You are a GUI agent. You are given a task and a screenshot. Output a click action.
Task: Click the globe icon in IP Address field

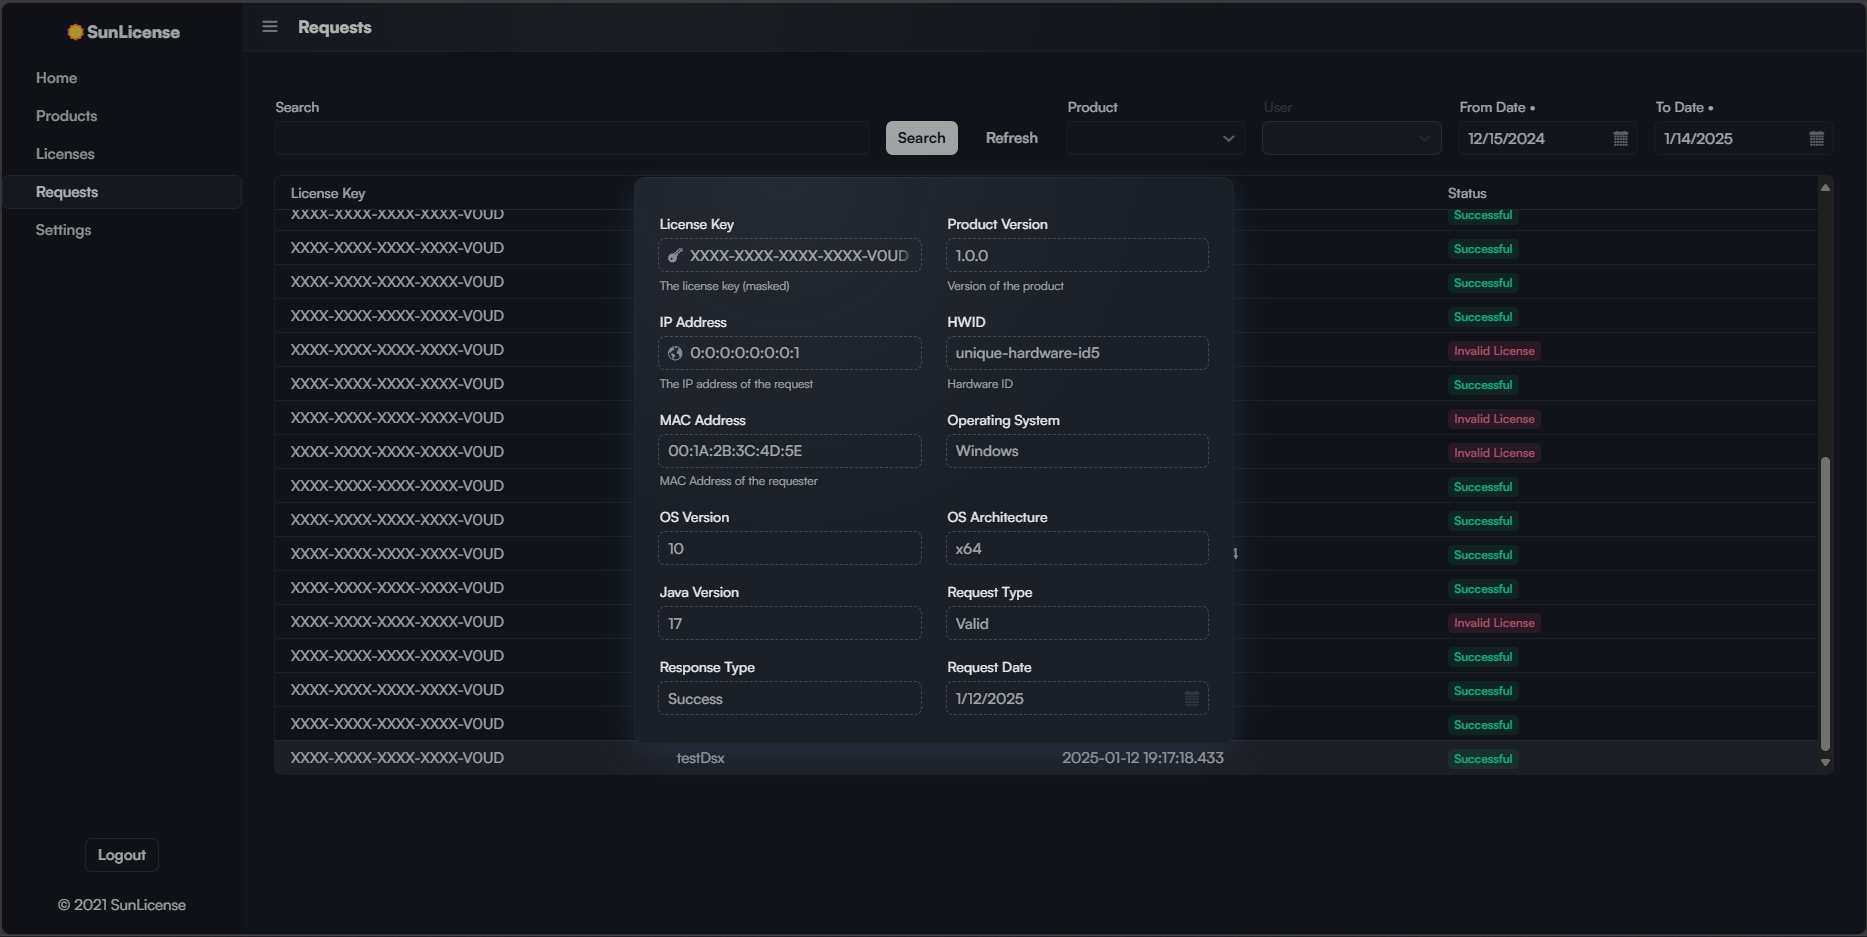coord(675,353)
